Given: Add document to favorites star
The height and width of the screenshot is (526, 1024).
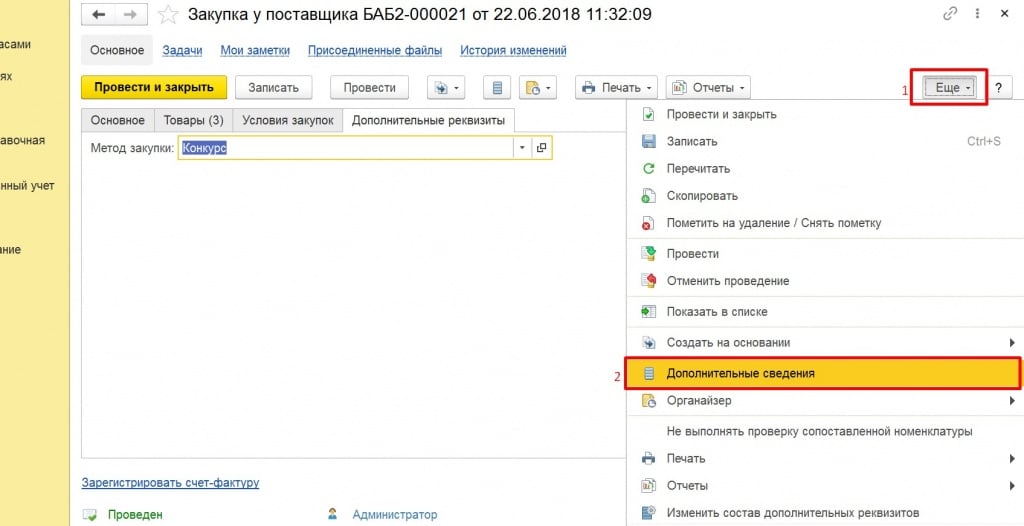Looking at the screenshot, I should pyautogui.click(x=168, y=15).
